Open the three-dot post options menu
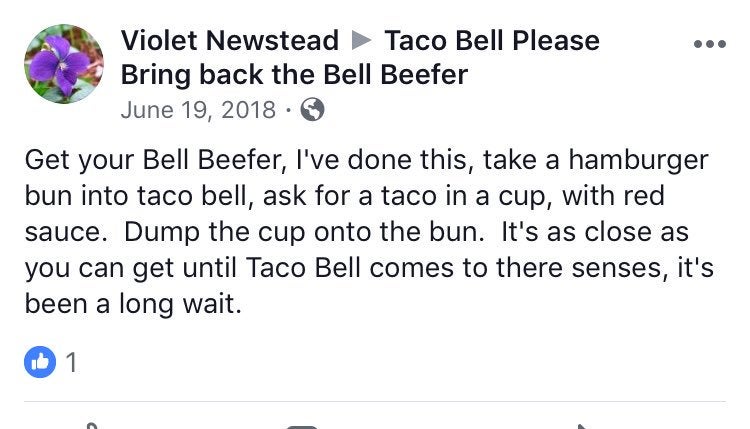Image resolution: width=750 pixels, height=429 pixels. pos(710,44)
